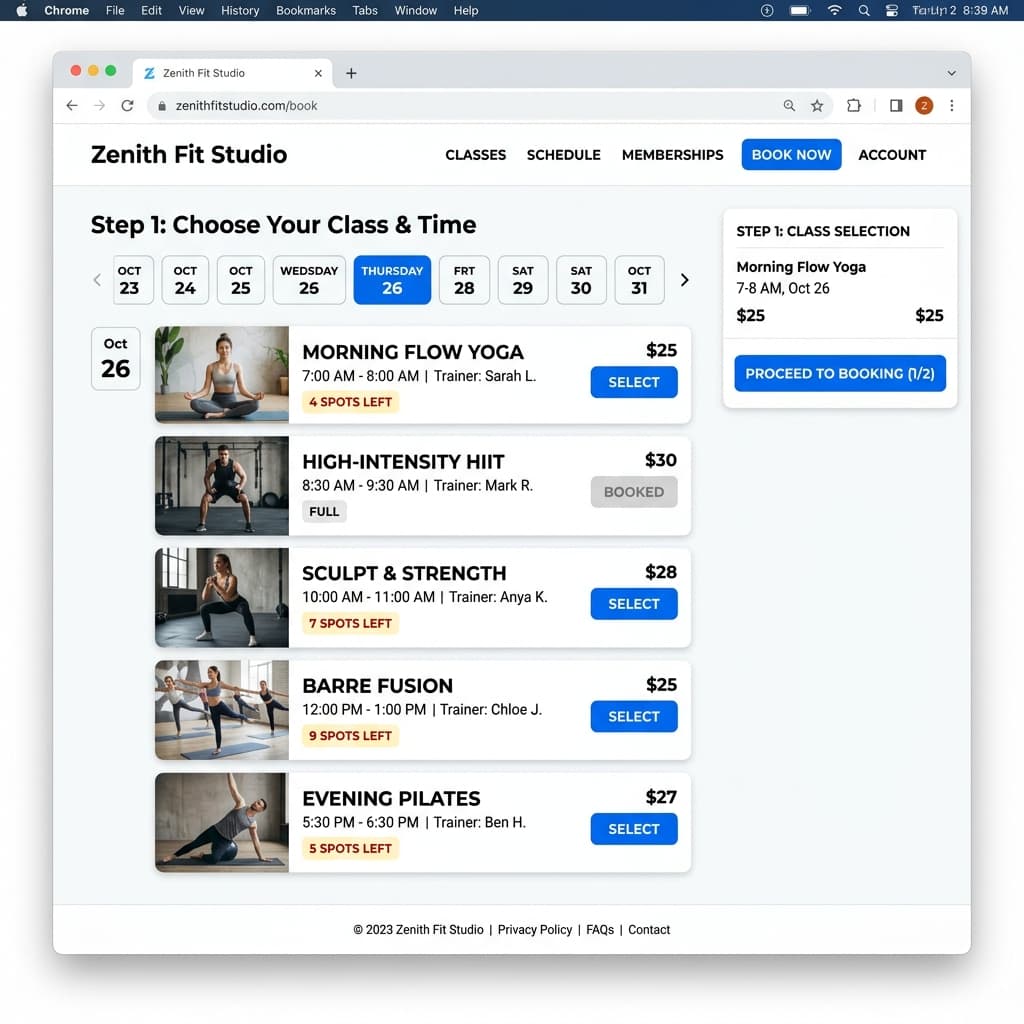Open the browser profile avatar badge

coord(924,105)
